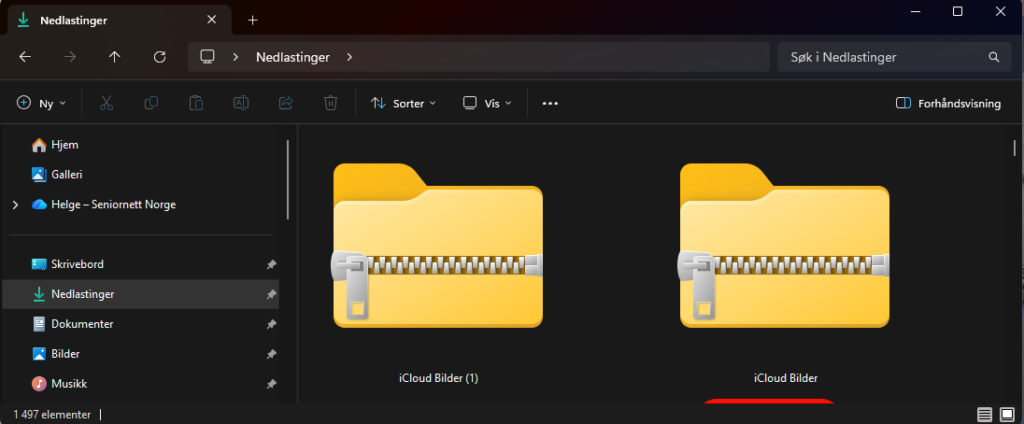Click the Cut scissors icon

(106, 103)
